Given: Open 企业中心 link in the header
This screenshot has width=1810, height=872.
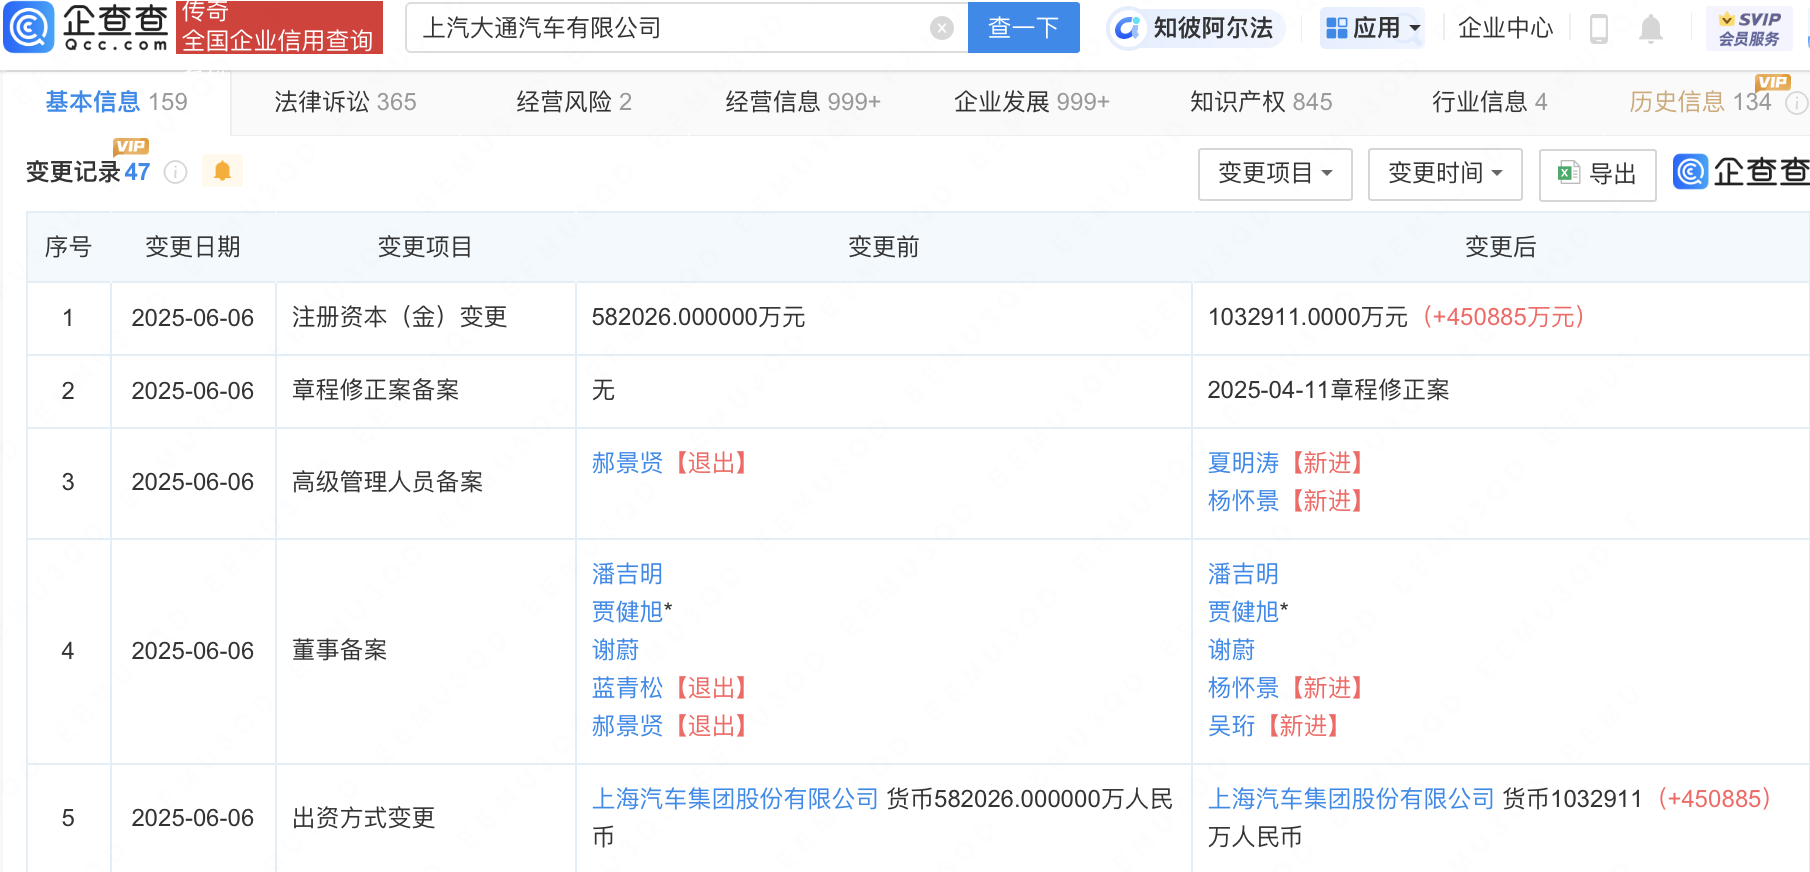Looking at the screenshot, I should point(1505,28).
